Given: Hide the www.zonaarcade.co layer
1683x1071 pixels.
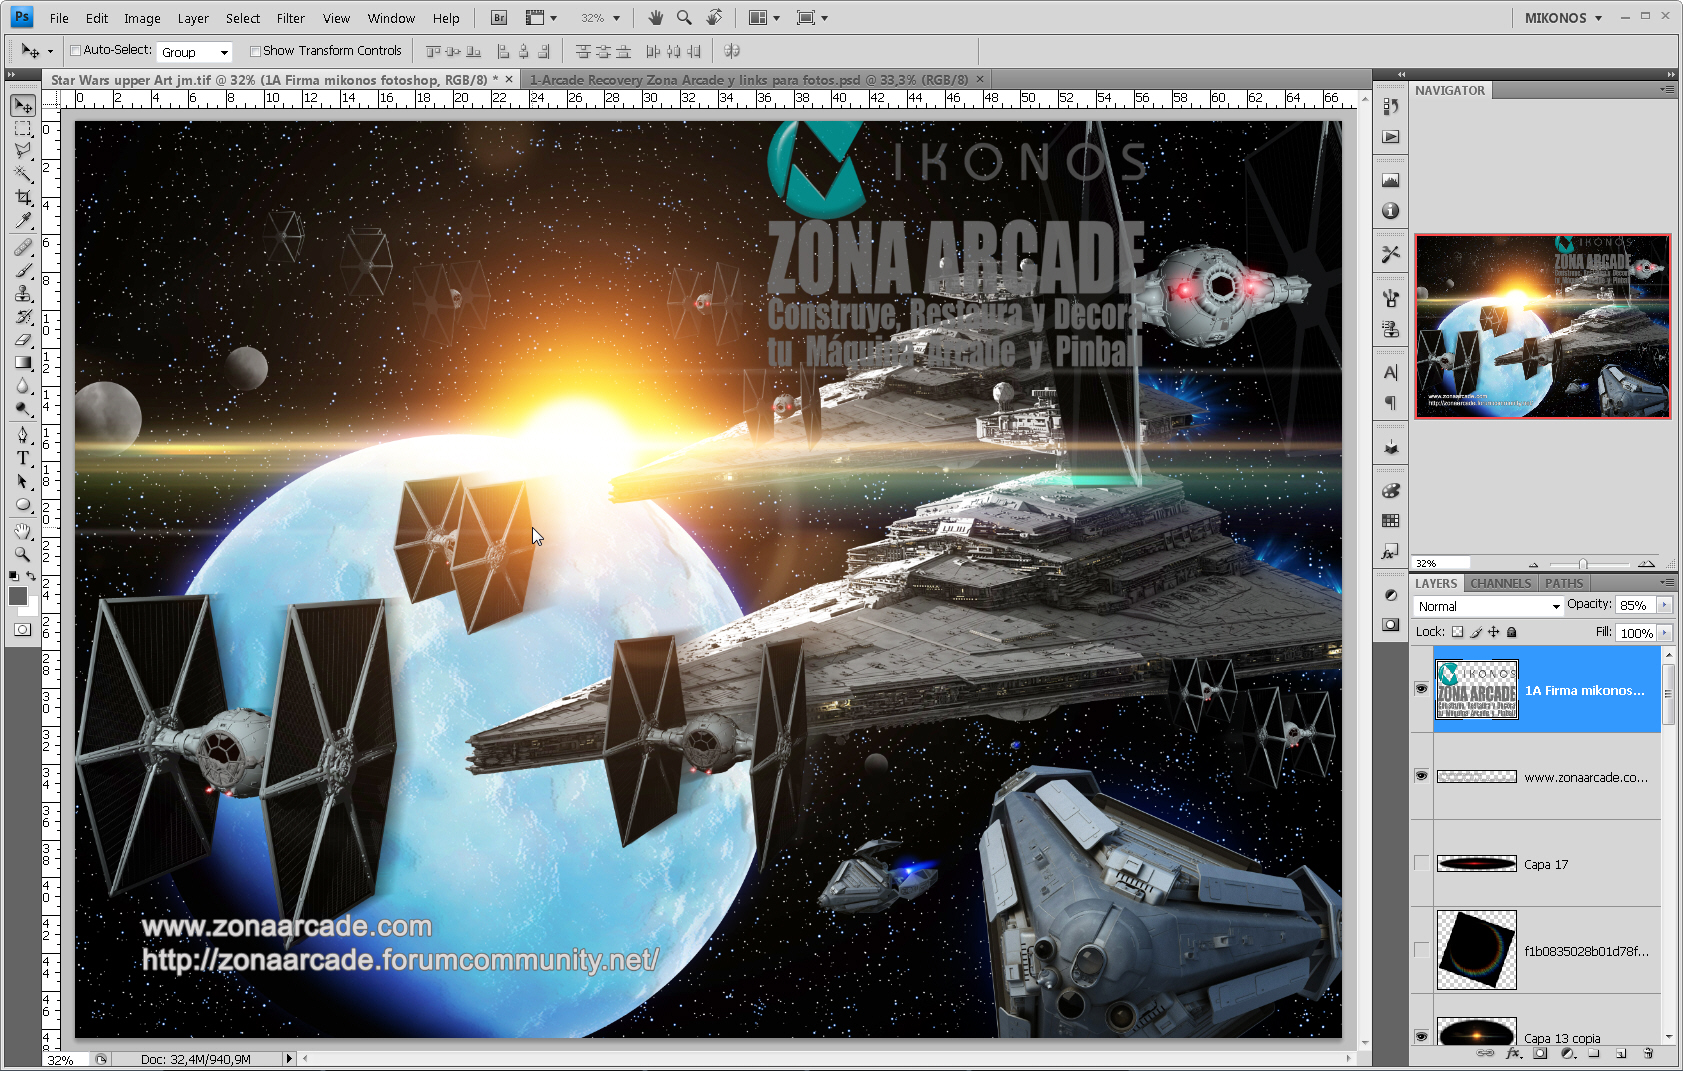Looking at the screenshot, I should [1421, 776].
